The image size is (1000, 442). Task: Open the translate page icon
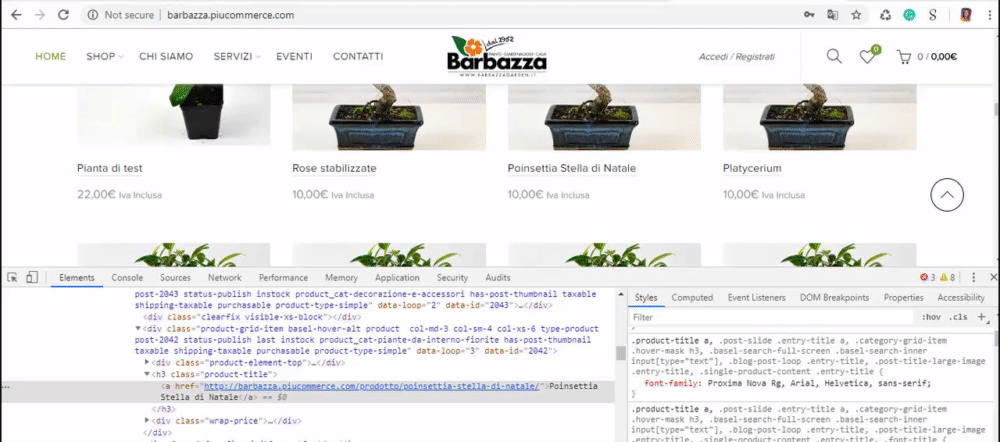coord(832,15)
